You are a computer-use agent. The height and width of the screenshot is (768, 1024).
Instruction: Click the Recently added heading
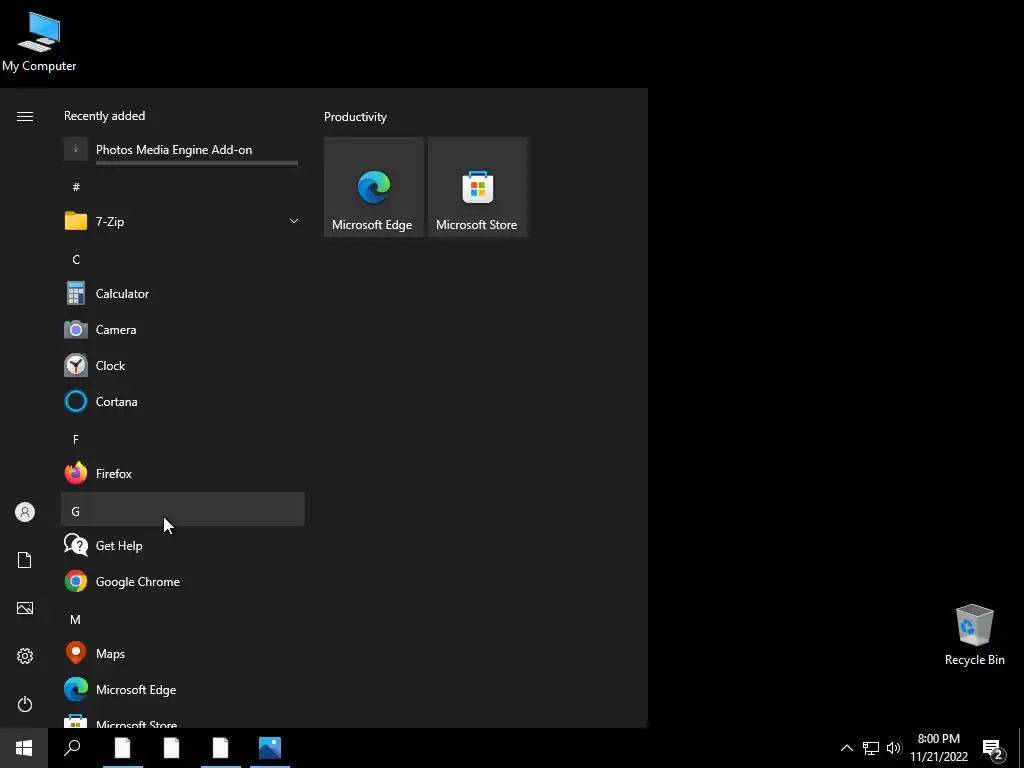104,116
